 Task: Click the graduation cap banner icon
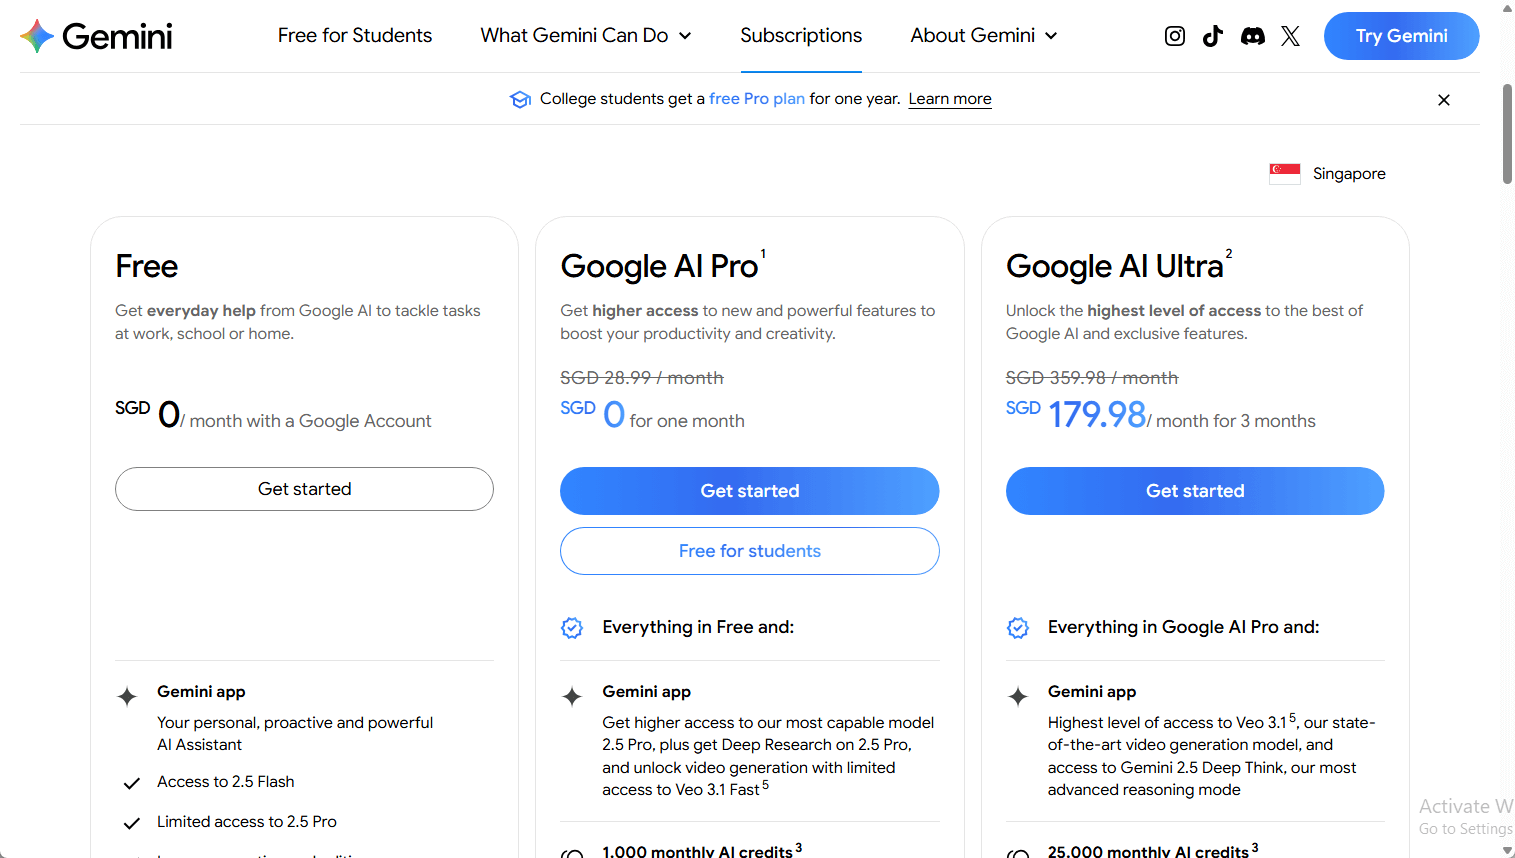[520, 99]
